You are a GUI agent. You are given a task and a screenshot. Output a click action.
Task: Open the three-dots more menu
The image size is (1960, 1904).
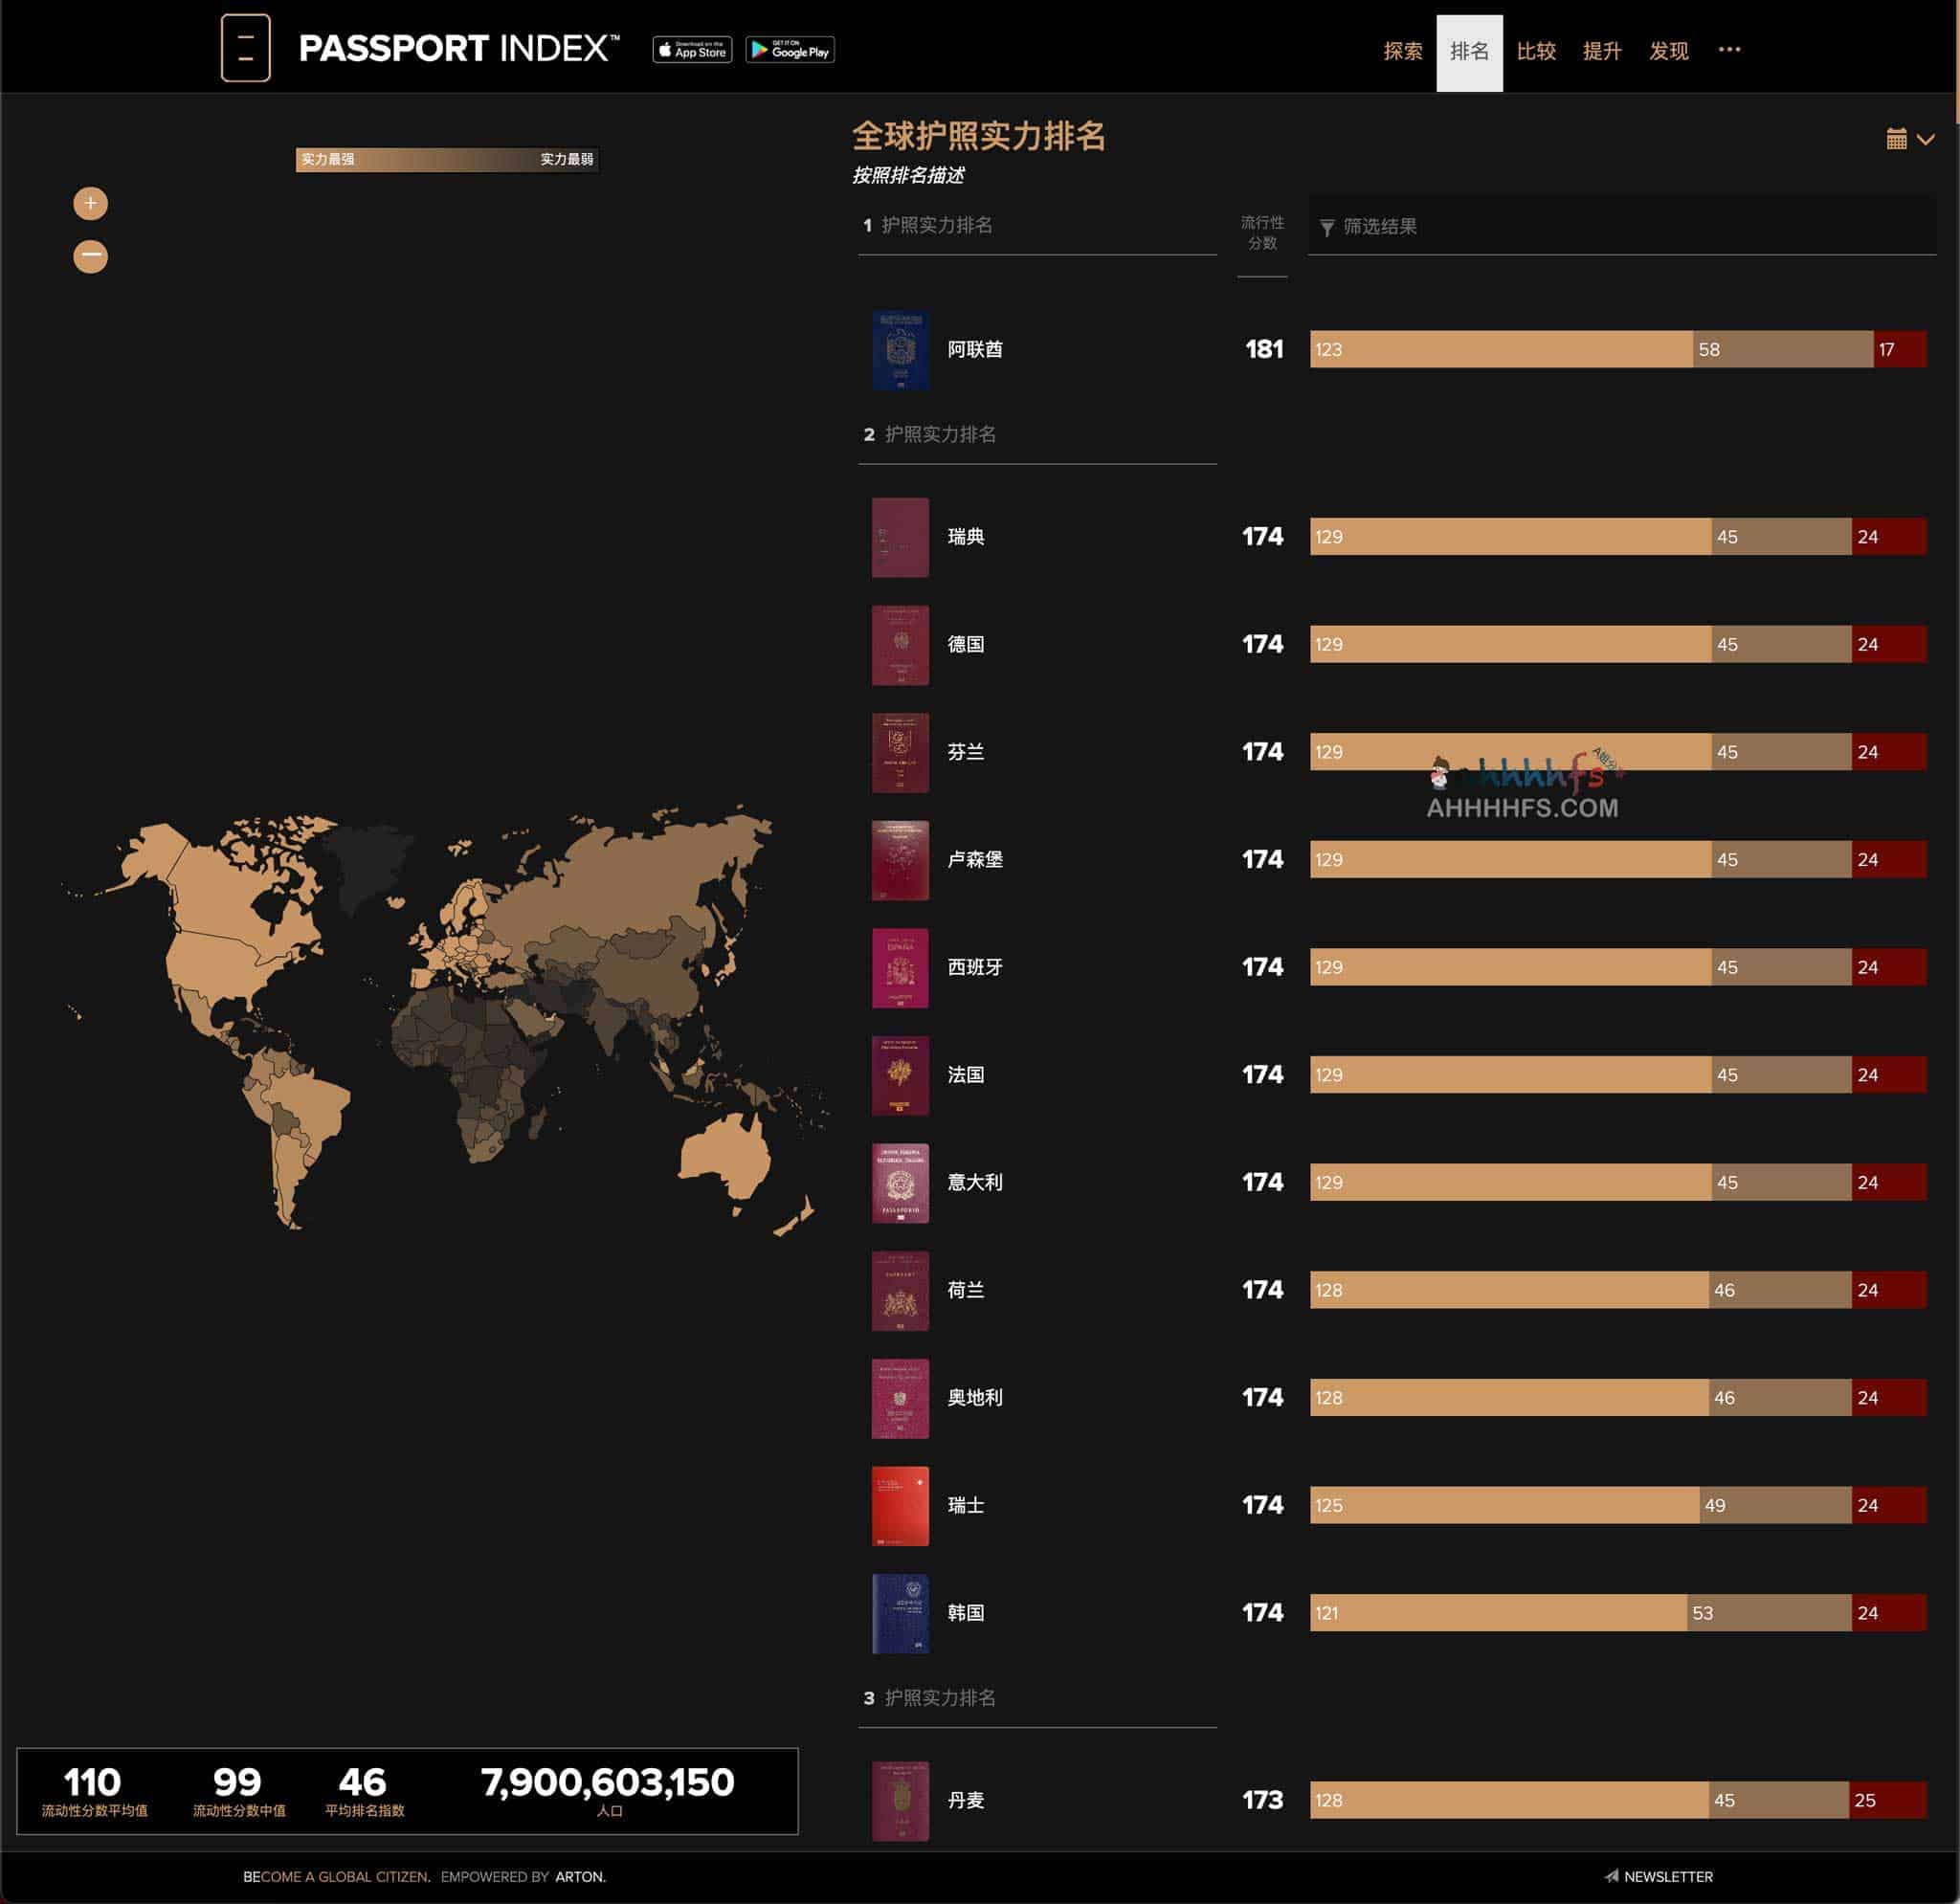1729,49
